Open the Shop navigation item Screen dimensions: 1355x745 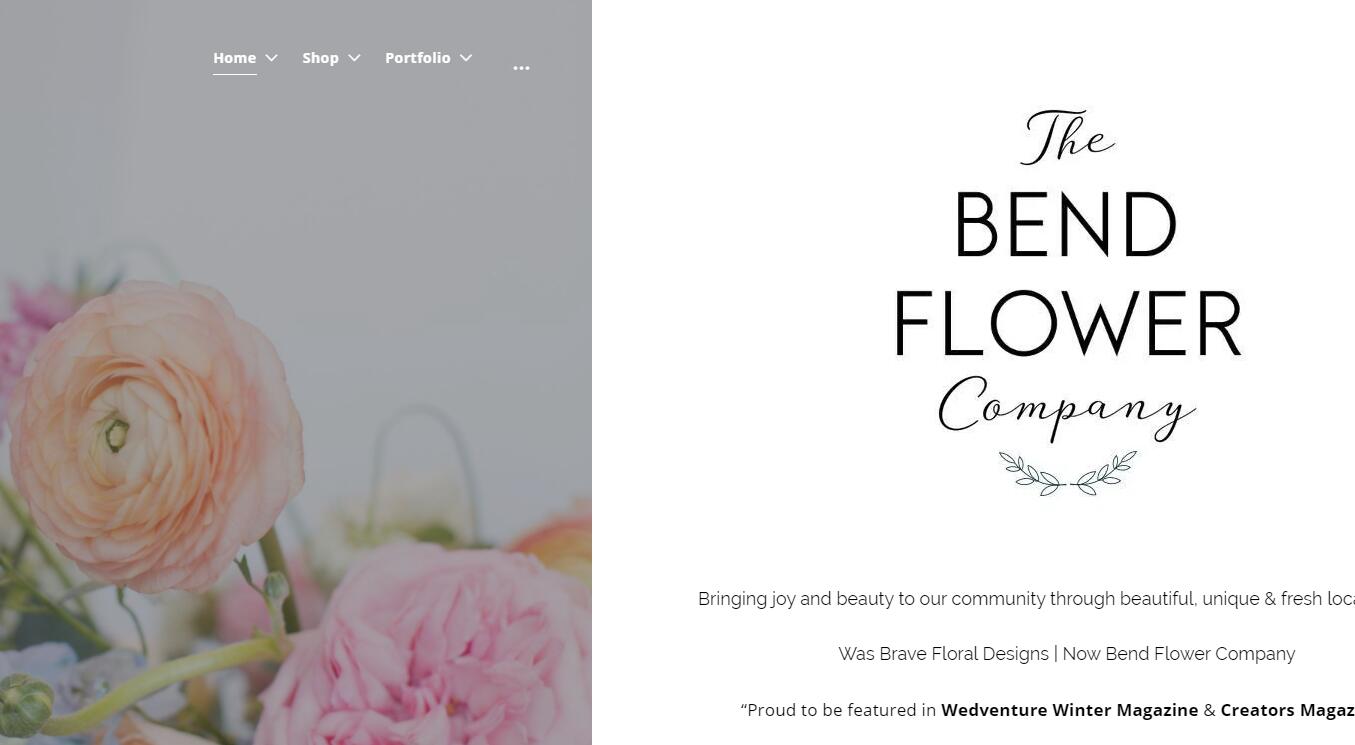(x=320, y=58)
